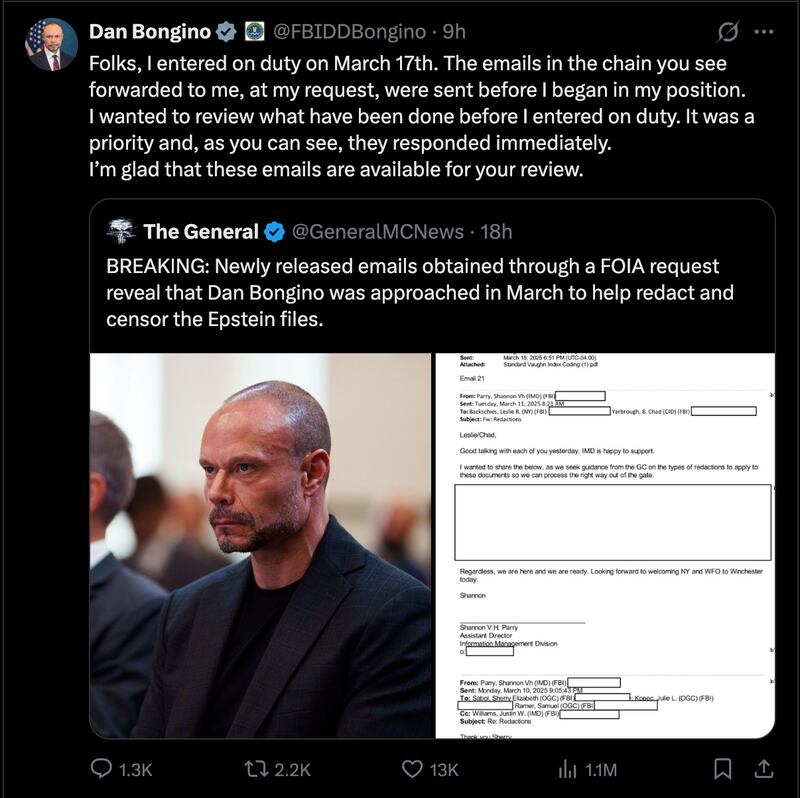
Task: Click the 9h timestamp to open the tweet
Action: (x=454, y=31)
